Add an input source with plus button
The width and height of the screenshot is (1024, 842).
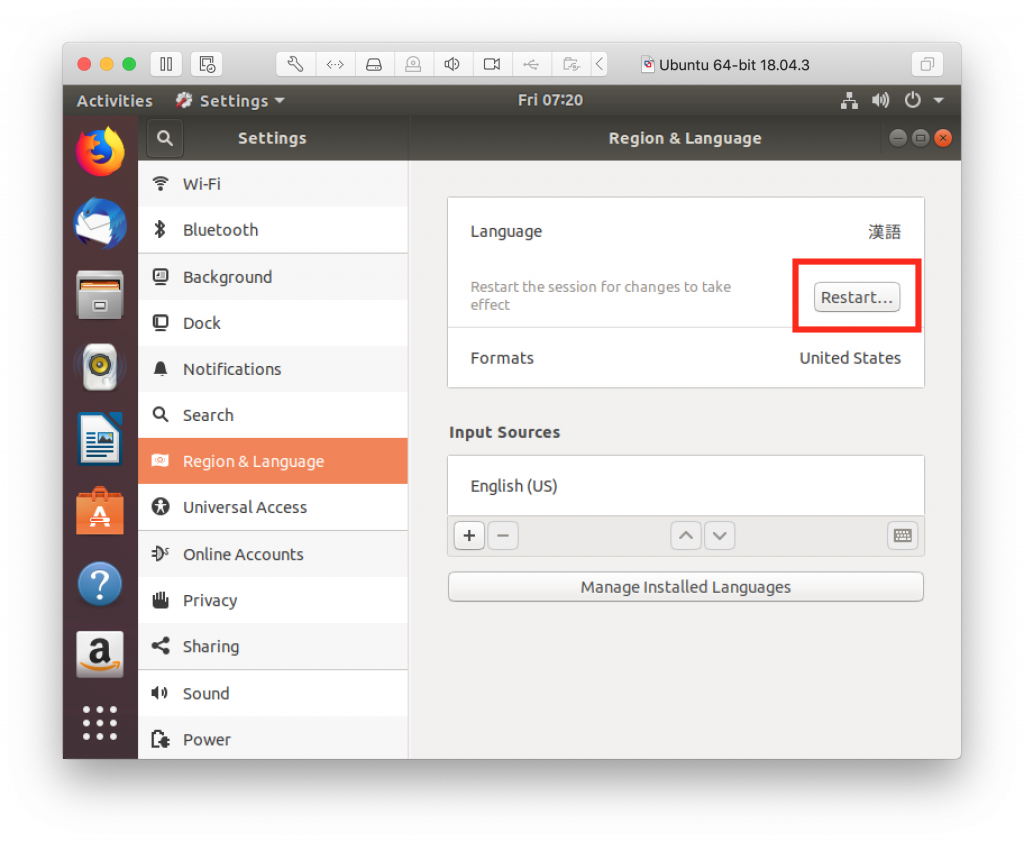(x=469, y=536)
